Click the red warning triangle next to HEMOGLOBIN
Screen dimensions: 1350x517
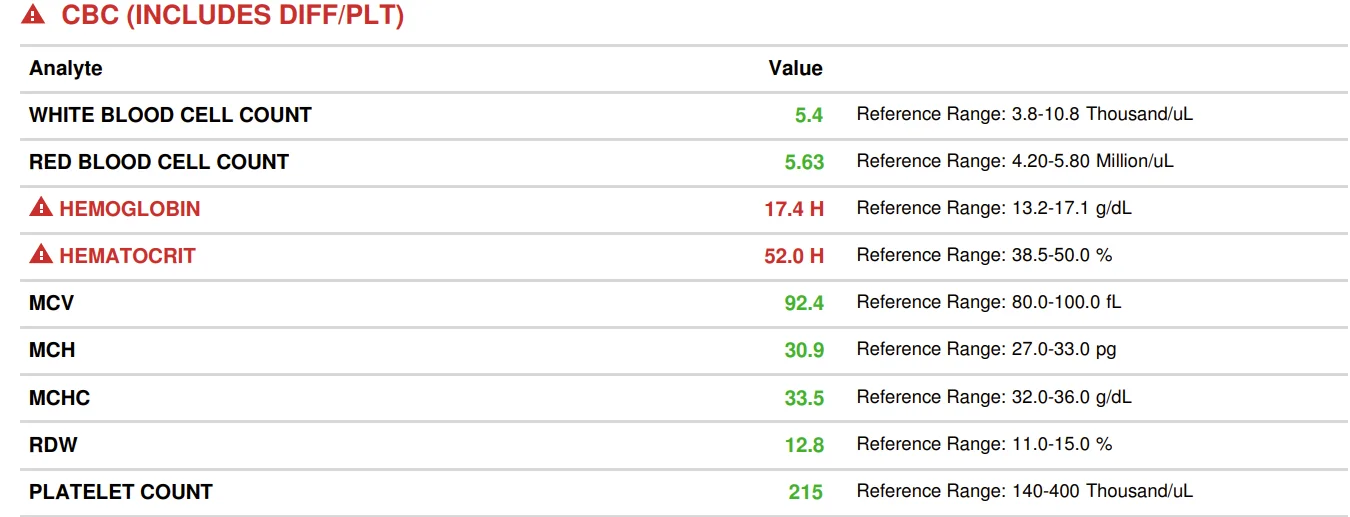[x=40, y=208]
